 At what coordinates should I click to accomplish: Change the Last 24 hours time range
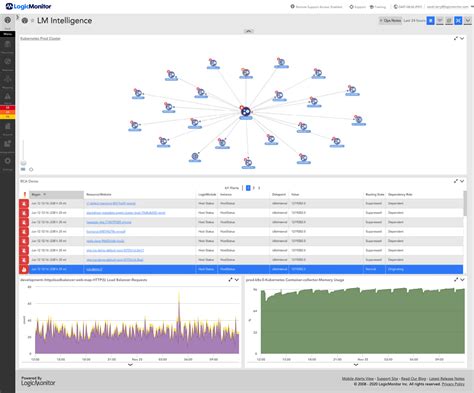[x=414, y=21]
